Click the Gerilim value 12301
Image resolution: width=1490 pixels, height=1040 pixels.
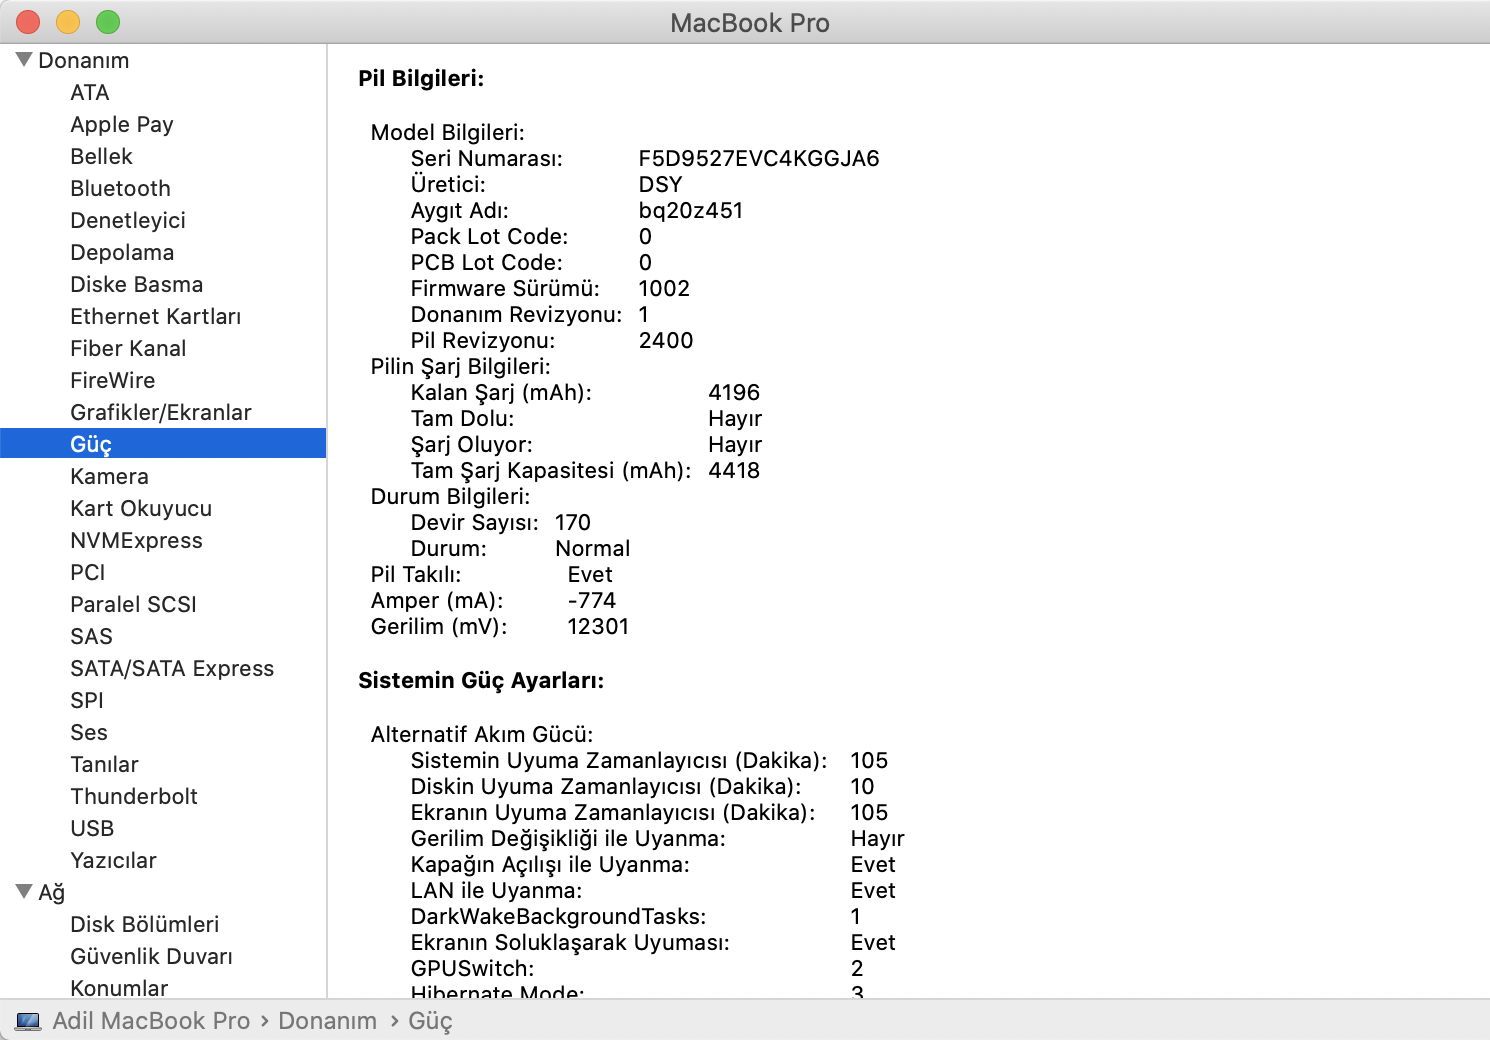click(x=598, y=627)
